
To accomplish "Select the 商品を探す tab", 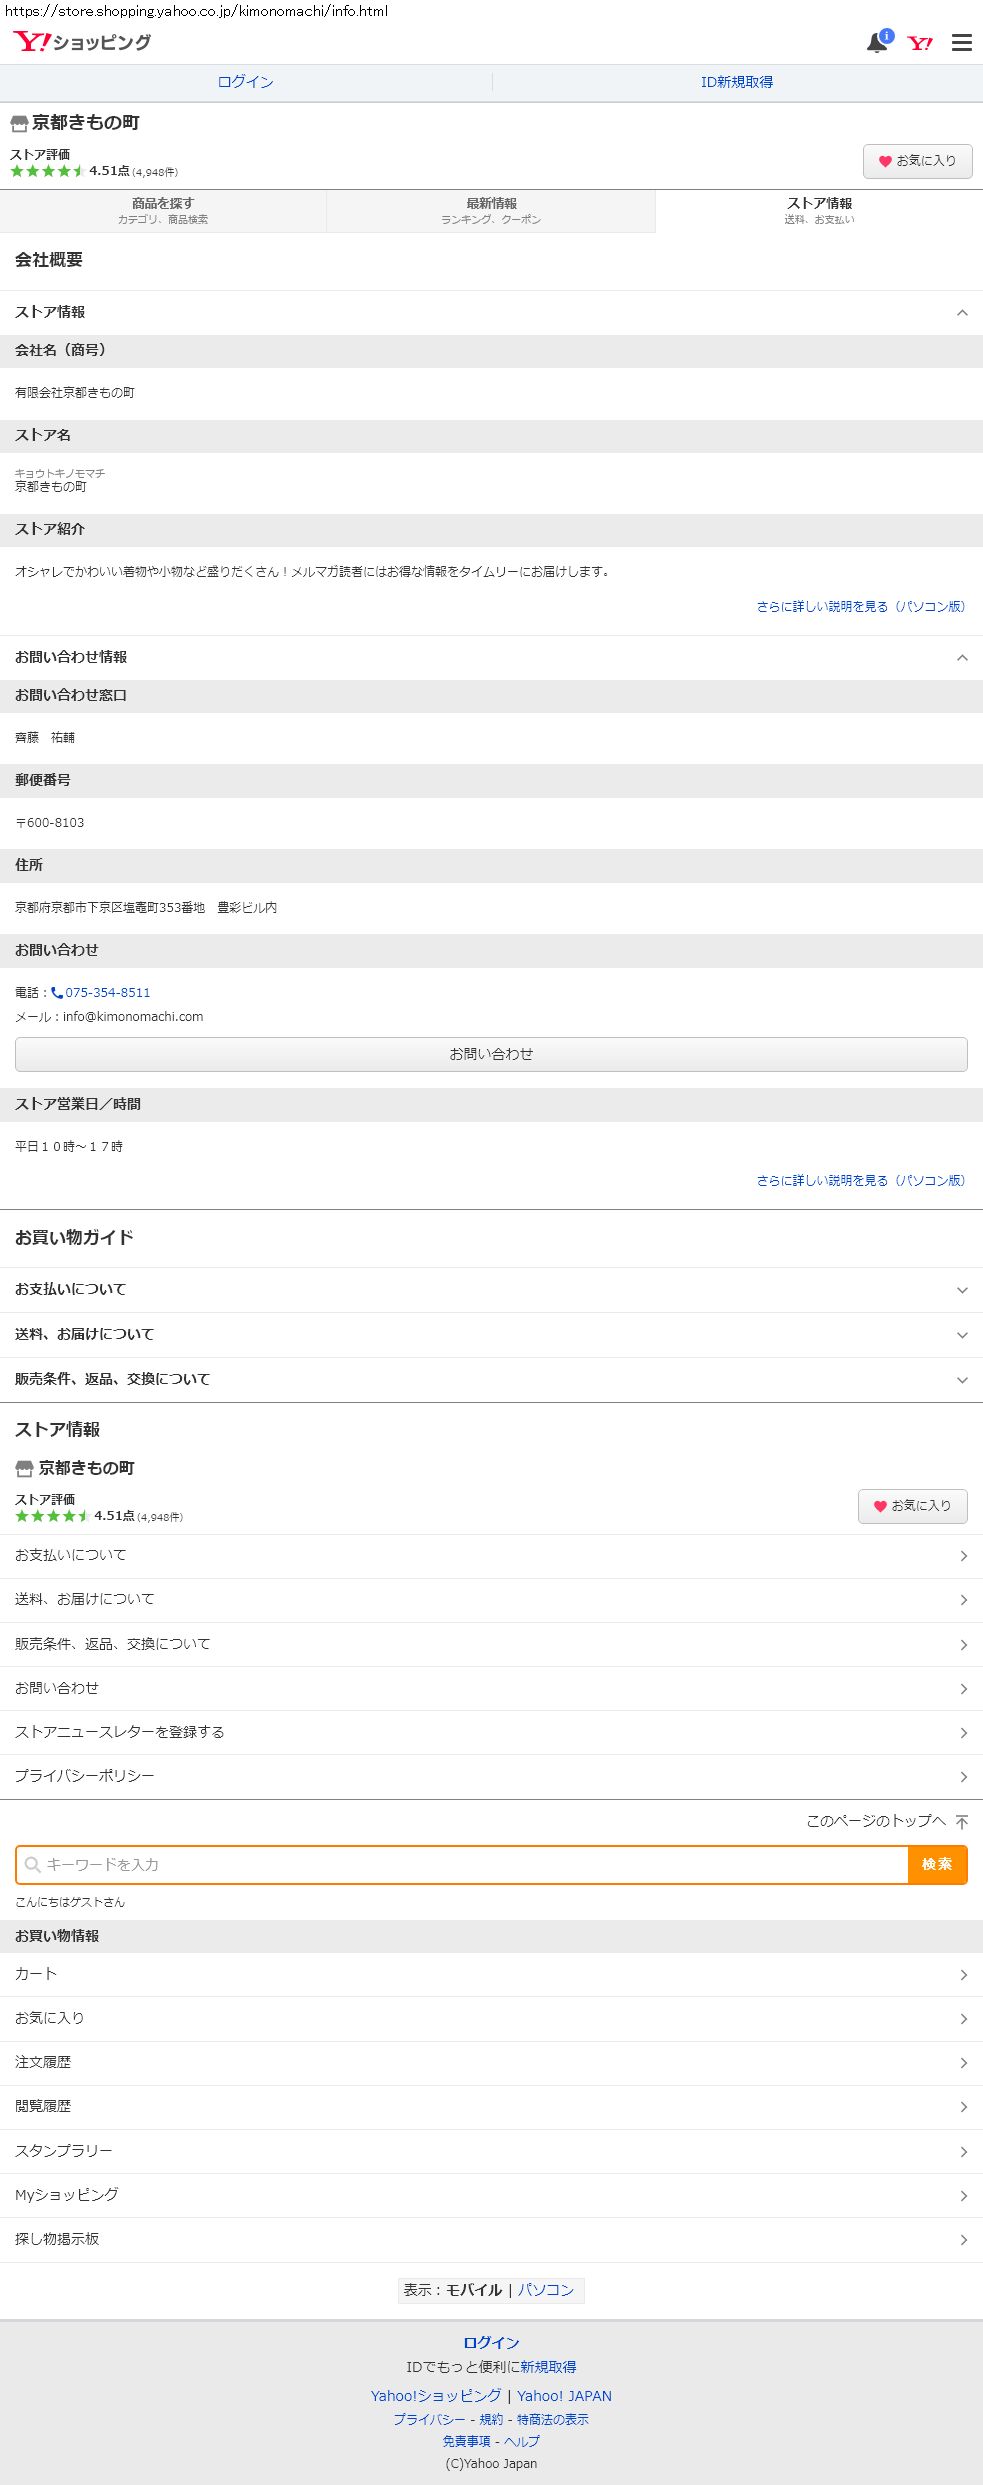I will coord(163,211).
